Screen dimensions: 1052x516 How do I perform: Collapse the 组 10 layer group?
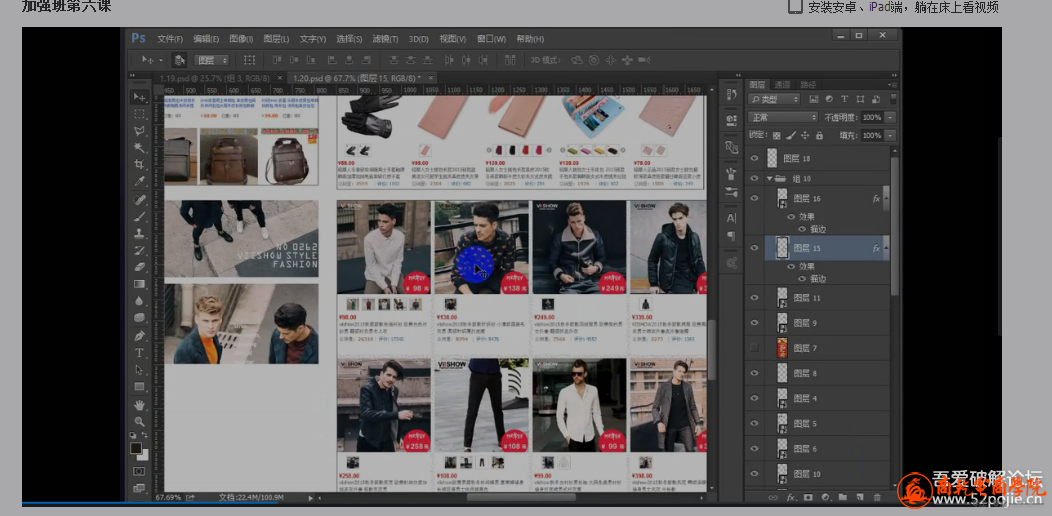(767, 179)
